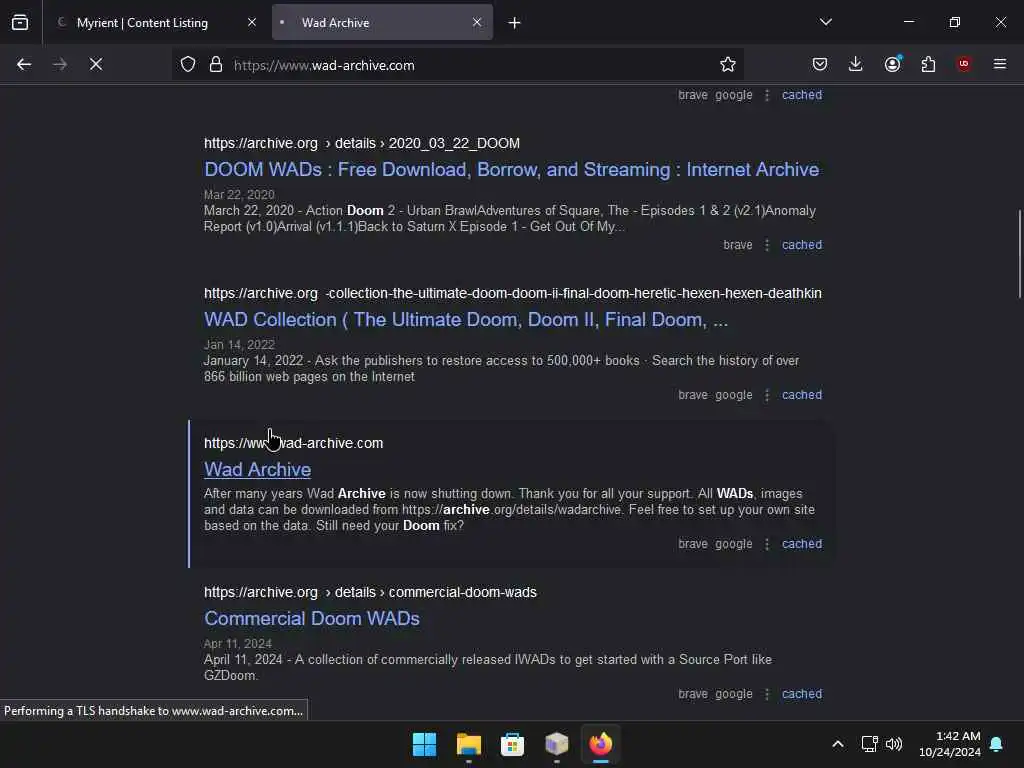The width and height of the screenshot is (1024, 768).
Task: Open Commercial Doom WADs result
Action: click(x=312, y=618)
